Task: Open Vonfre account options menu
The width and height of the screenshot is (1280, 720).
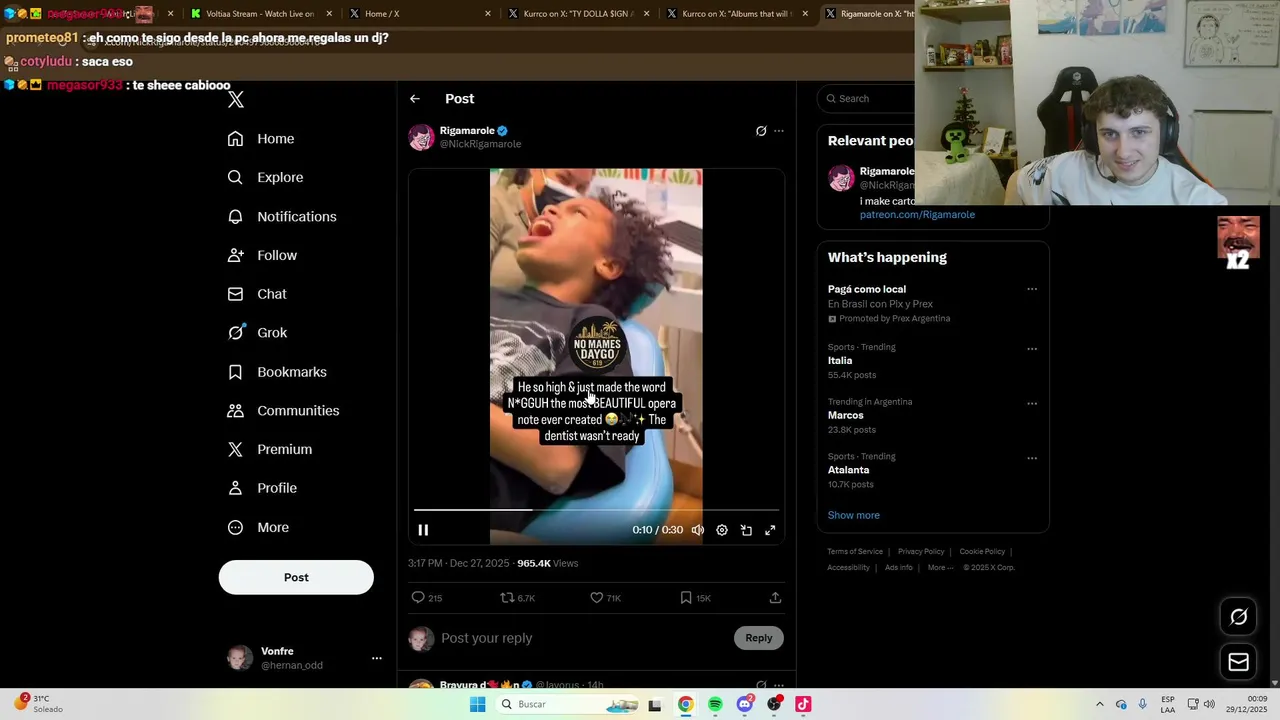Action: point(377,658)
